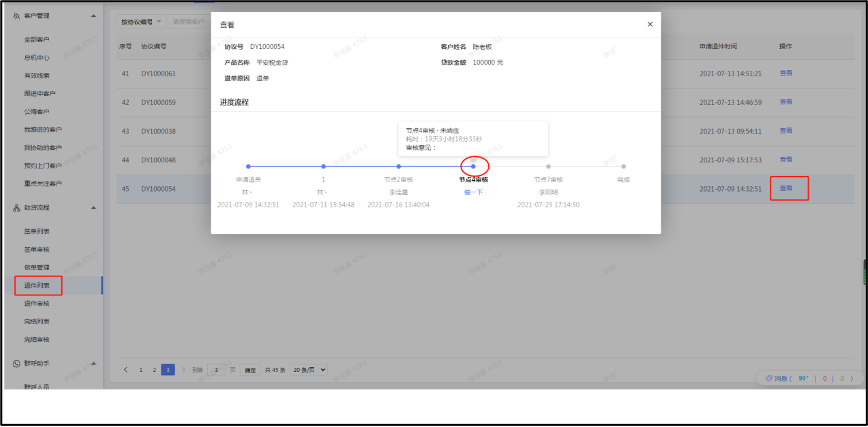The height and width of the screenshot is (427, 868).
Task: Open the 20条/页 page size dropdown
Action: 309,369
